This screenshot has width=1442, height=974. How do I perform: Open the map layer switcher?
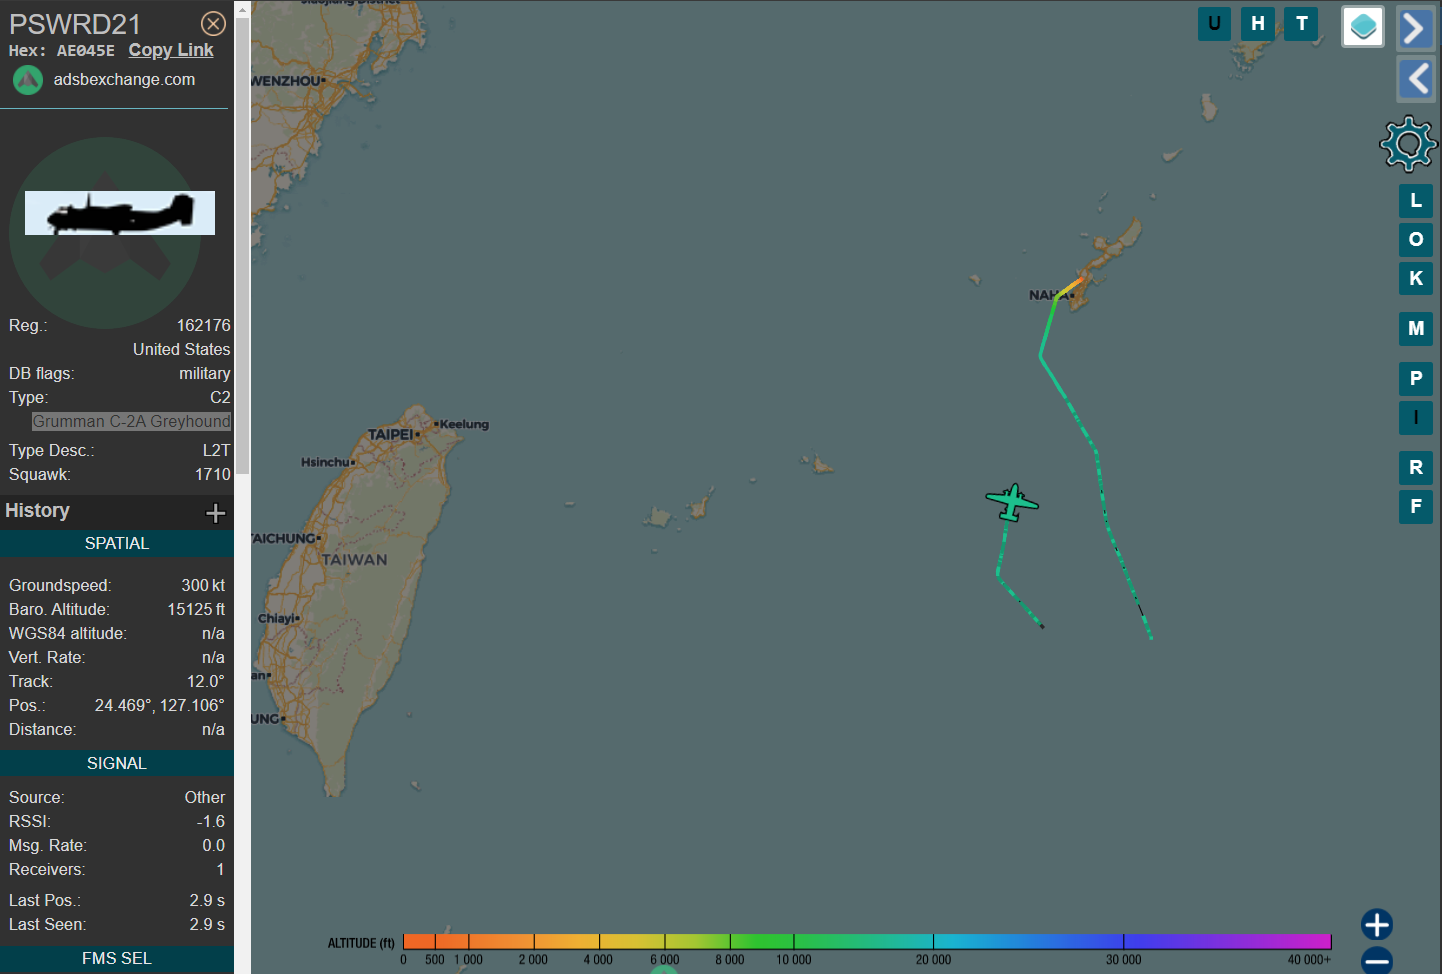[x=1363, y=27]
